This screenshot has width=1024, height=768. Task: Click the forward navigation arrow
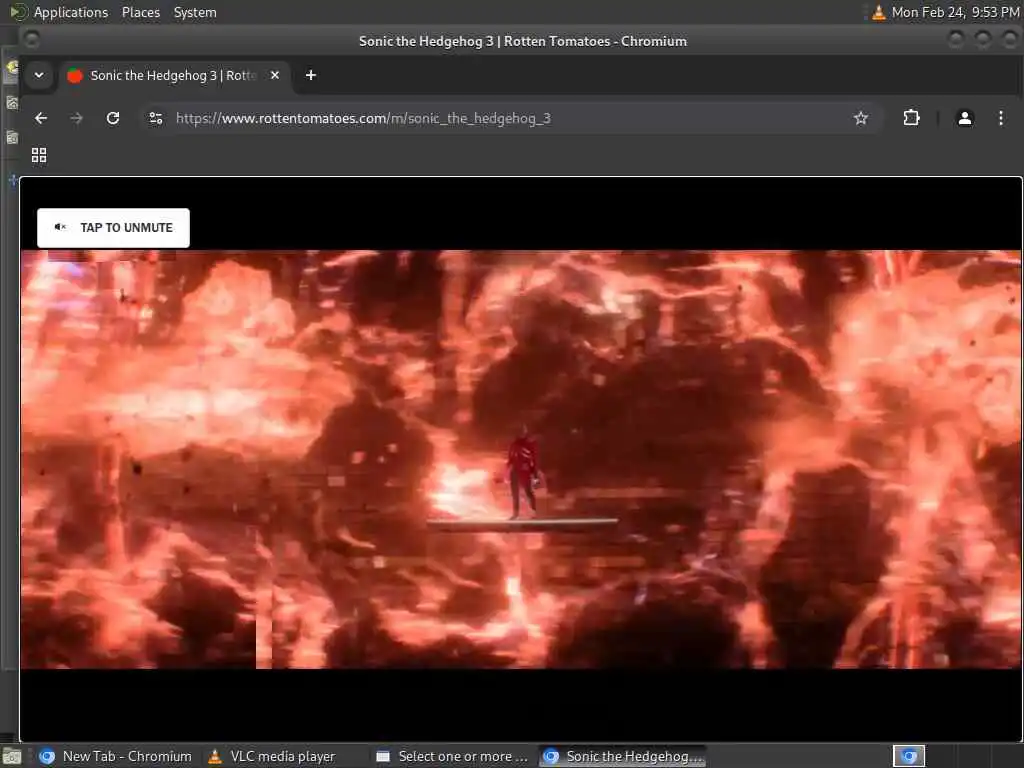pyautogui.click(x=76, y=118)
